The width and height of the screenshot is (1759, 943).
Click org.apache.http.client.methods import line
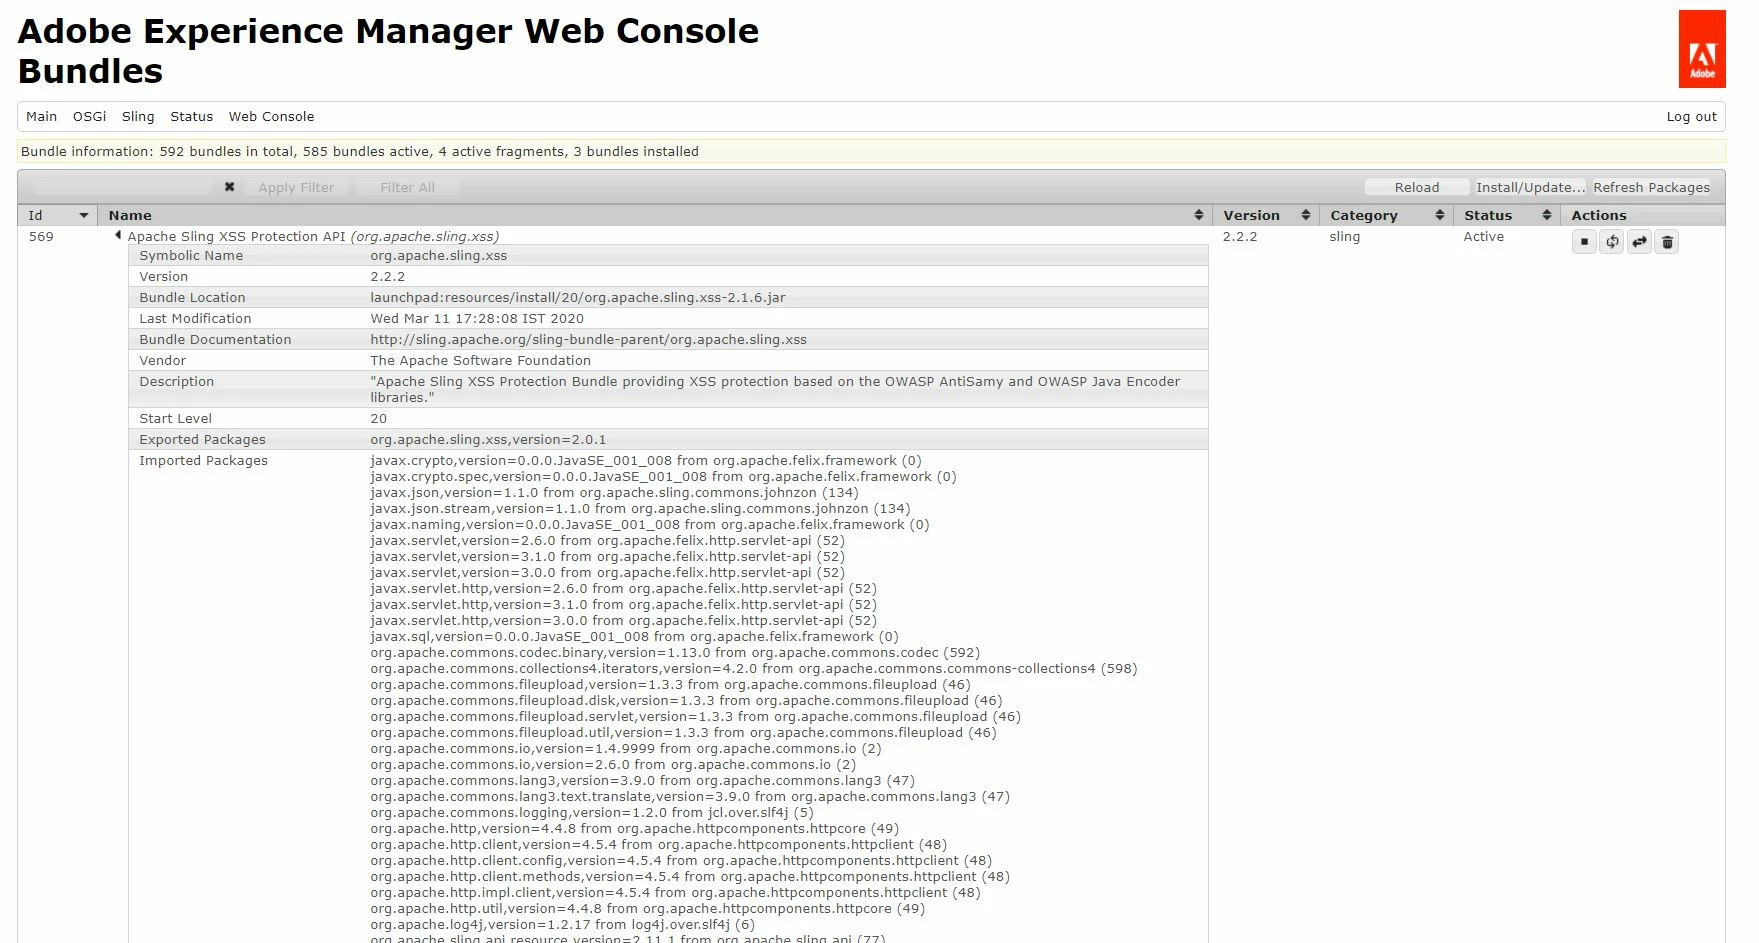pos(690,877)
